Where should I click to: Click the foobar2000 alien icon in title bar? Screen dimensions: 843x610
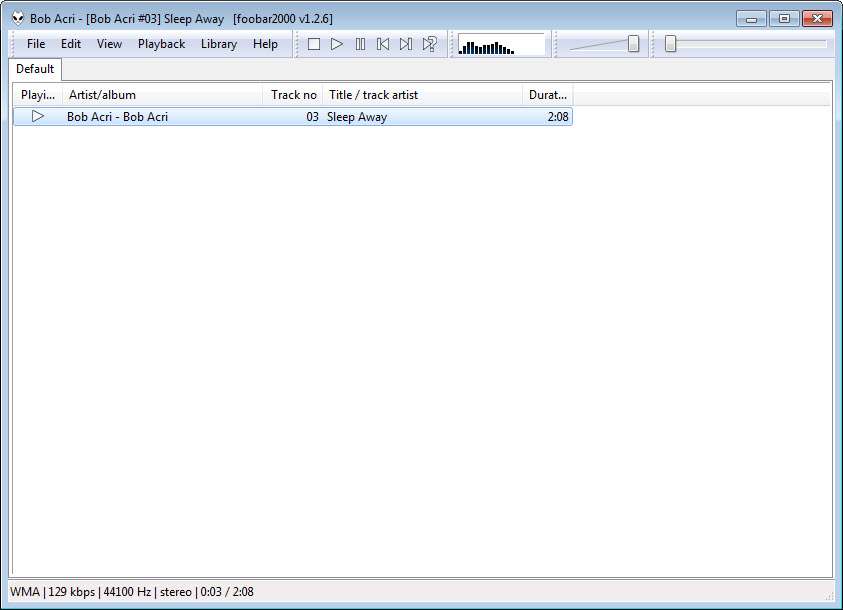point(18,18)
